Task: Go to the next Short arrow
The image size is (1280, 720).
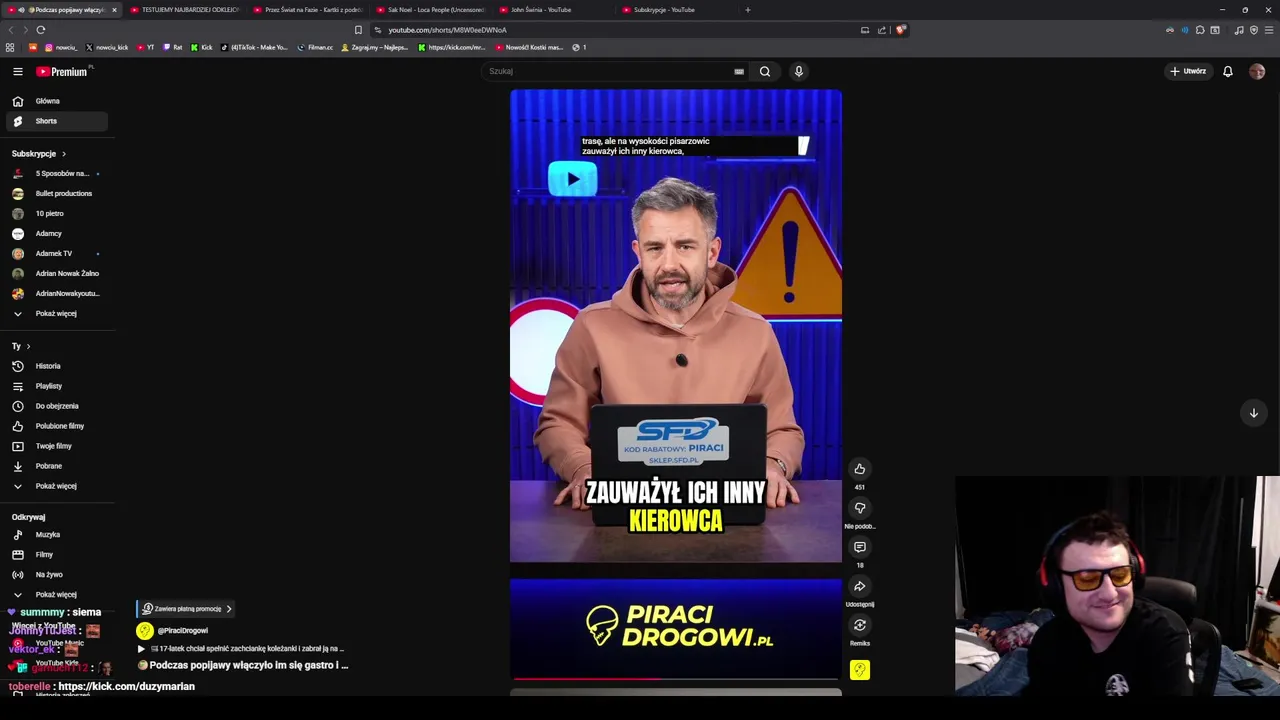Action: tap(1253, 413)
